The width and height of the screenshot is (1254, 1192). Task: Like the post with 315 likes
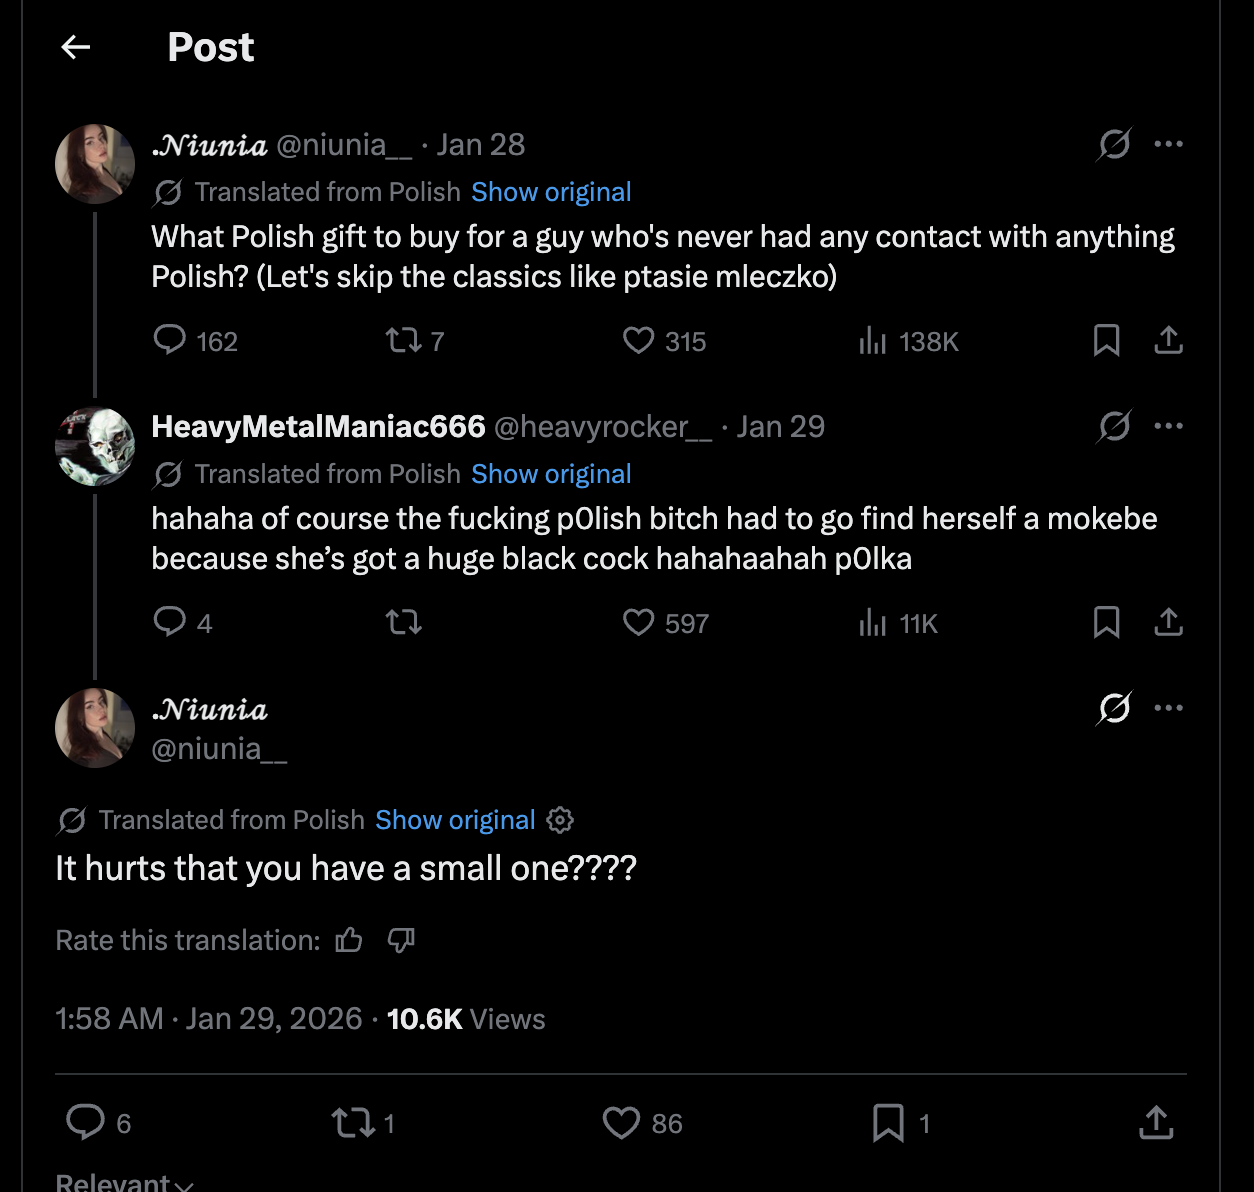638,341
